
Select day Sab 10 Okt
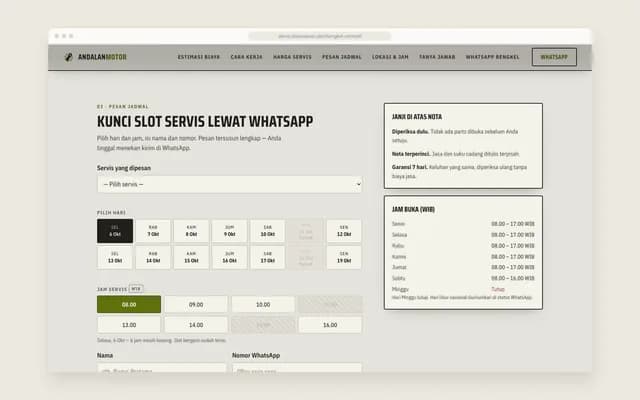tap(268, 231)
